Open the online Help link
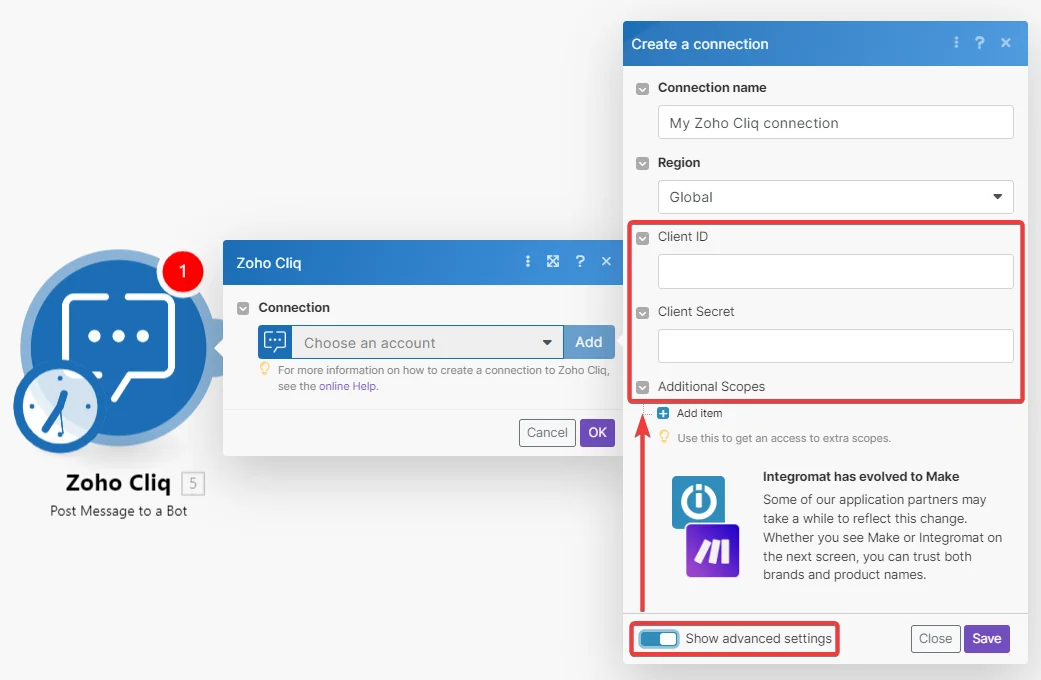 (347, 386)
